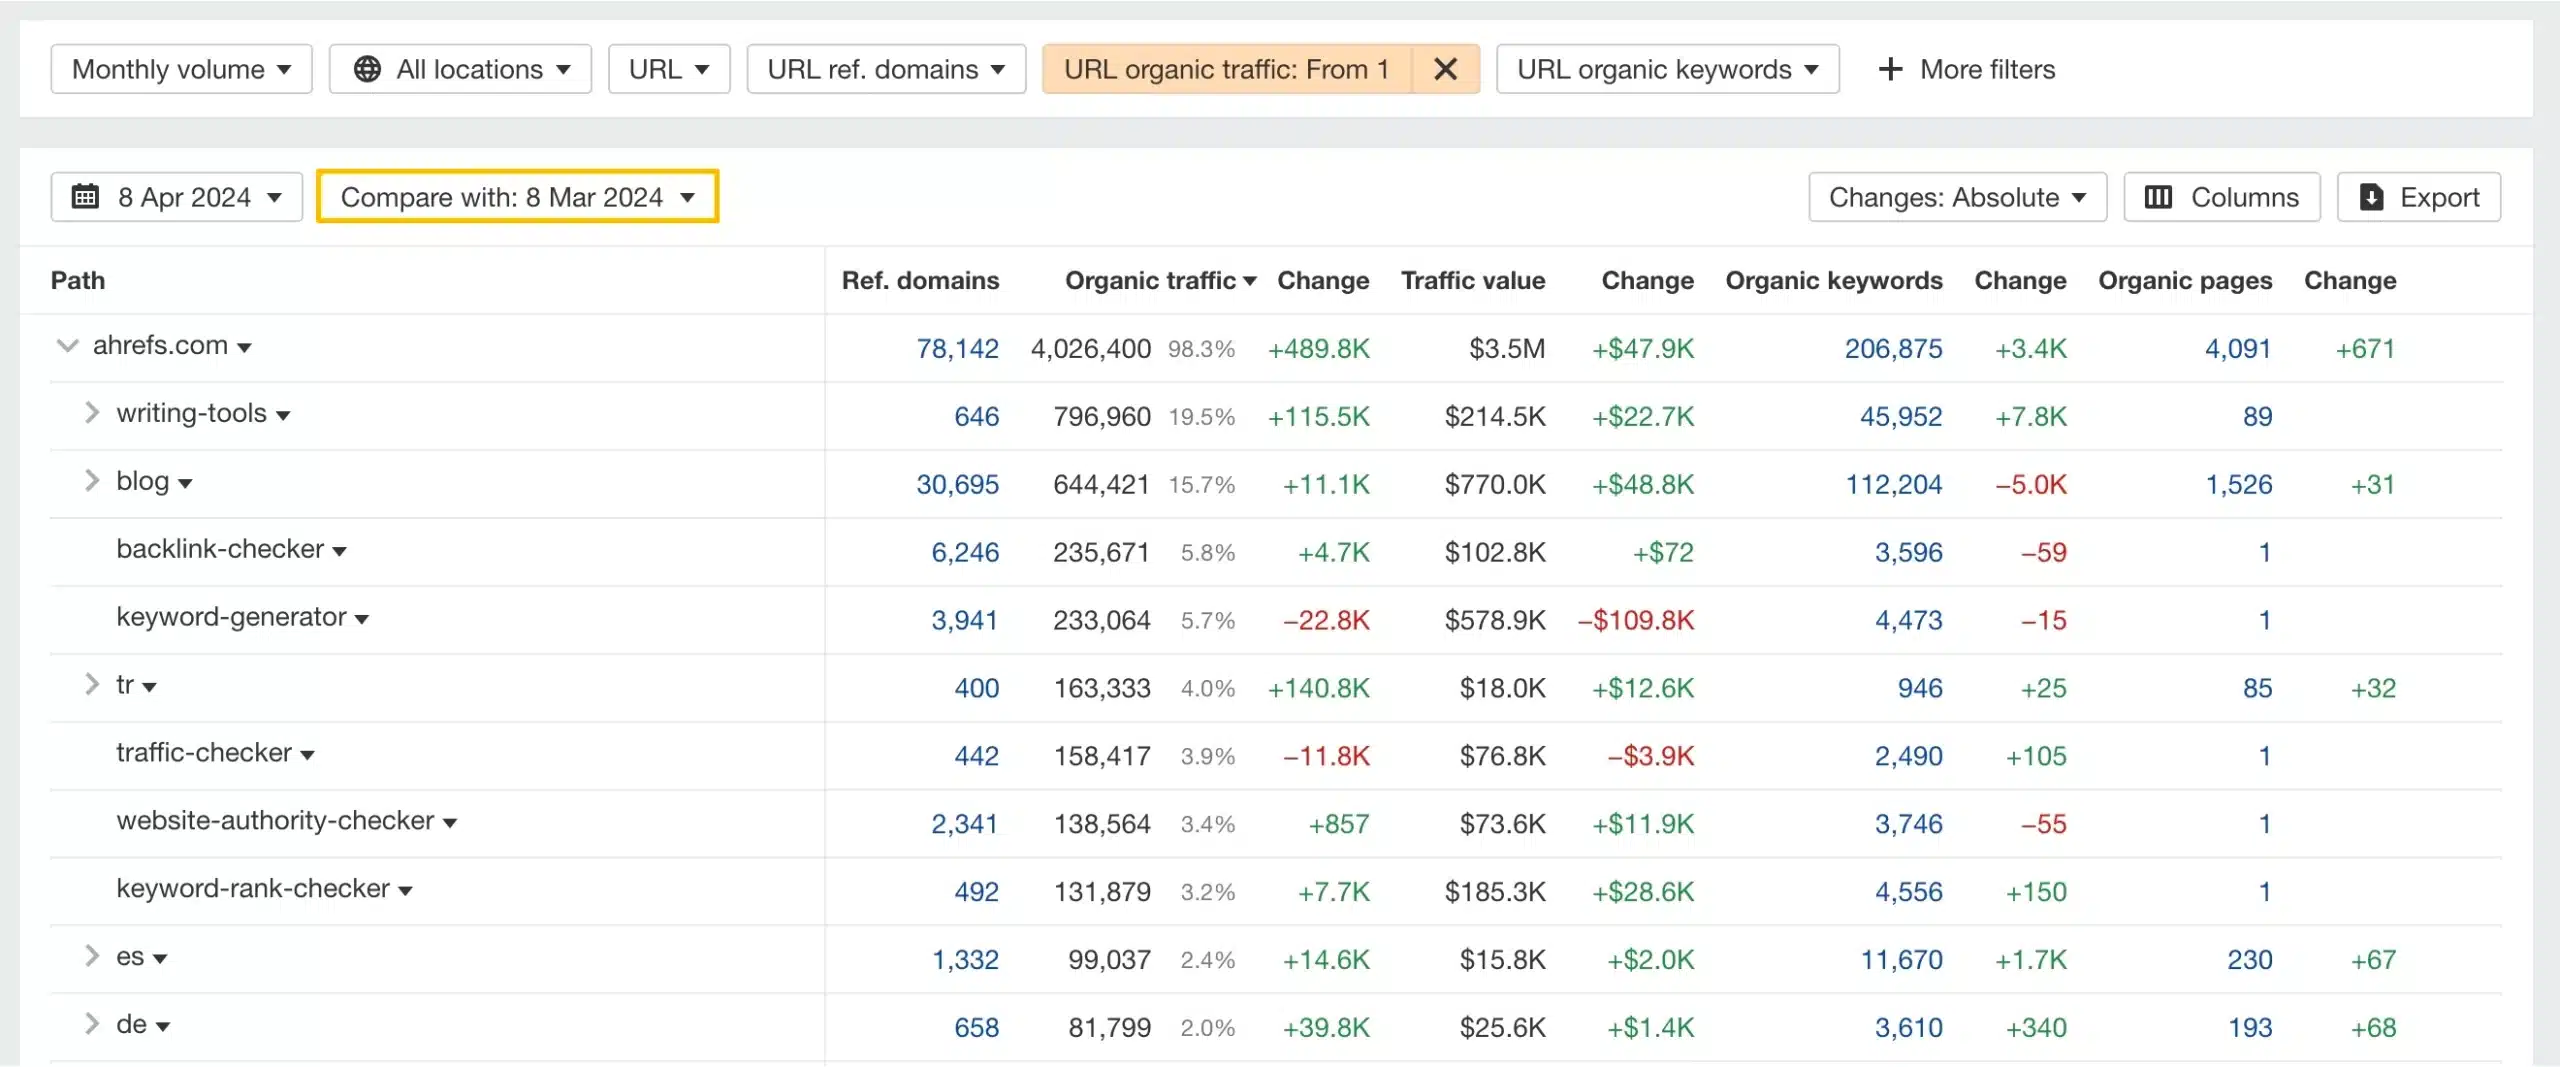Image resolution: width=2560 pixels, height=1067 pixels.
Task: Click the plus icon for More filters
Action: tap(1890, 69)
